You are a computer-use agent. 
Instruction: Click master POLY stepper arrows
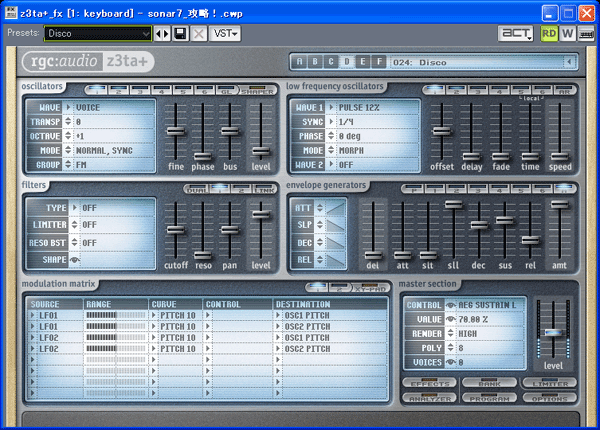coord(451,348)
